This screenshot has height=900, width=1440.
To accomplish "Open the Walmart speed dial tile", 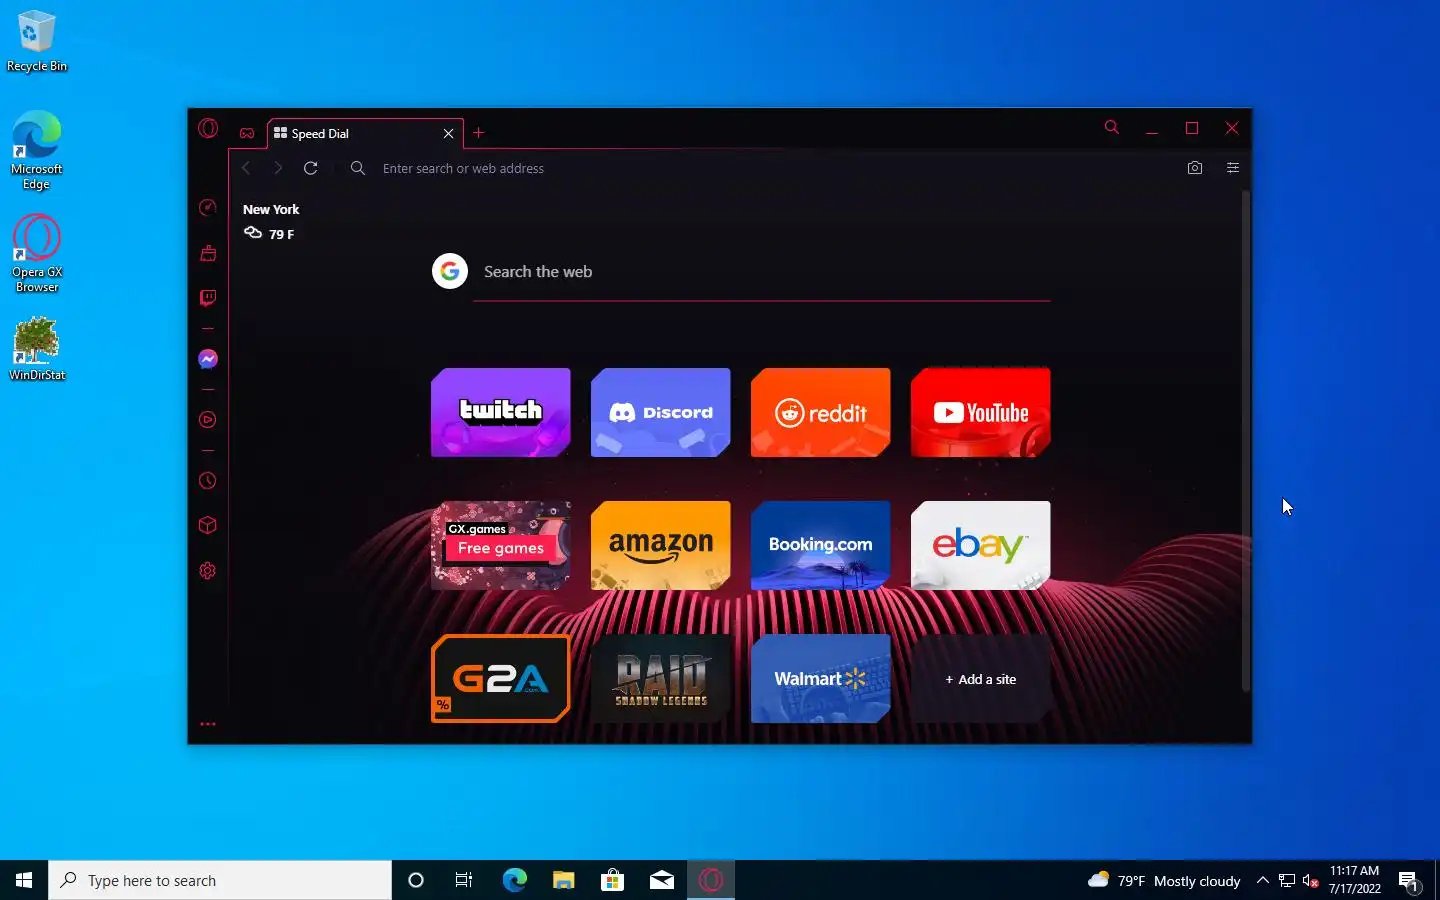I will 821,678.
